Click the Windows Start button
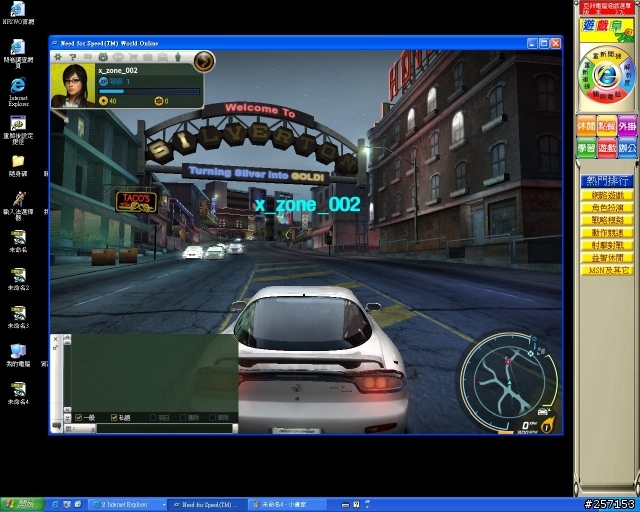640x512 pixels. click(x=22, y=505)
